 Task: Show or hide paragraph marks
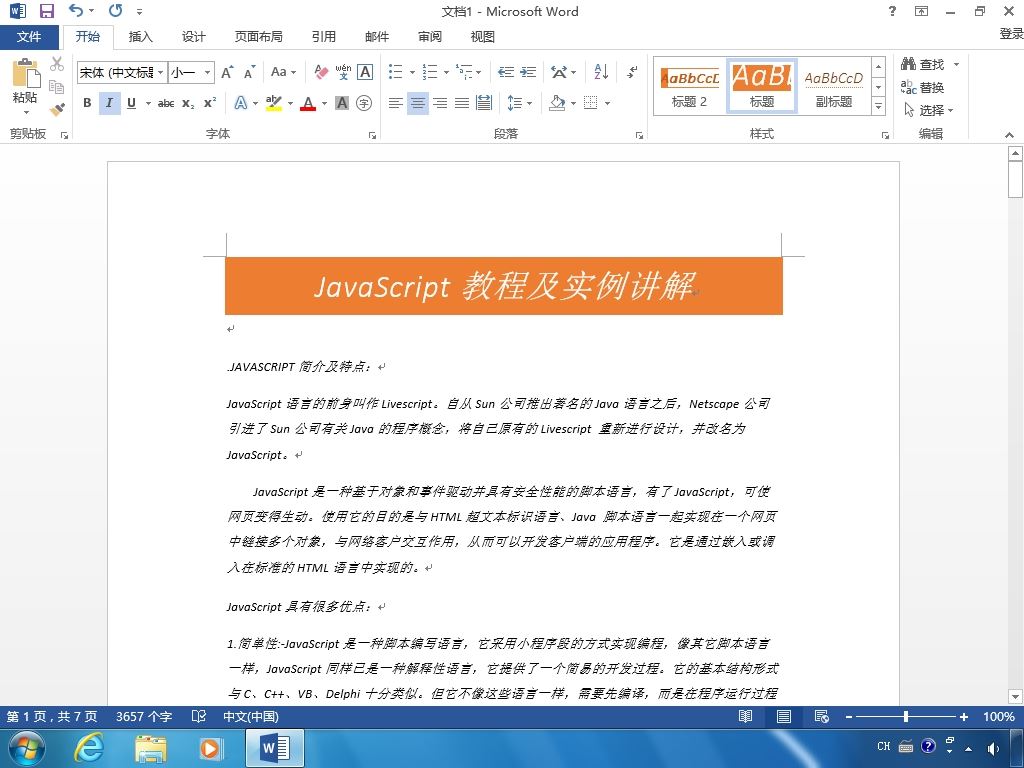[632, 72]
